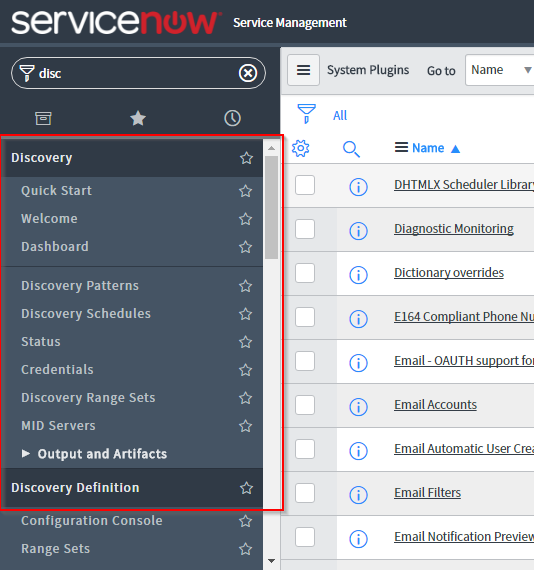Image resolution: width=534 pixels, height=570 pixels.
Task: Open Discovery Range Sets module
Action: tap(88, 398)
